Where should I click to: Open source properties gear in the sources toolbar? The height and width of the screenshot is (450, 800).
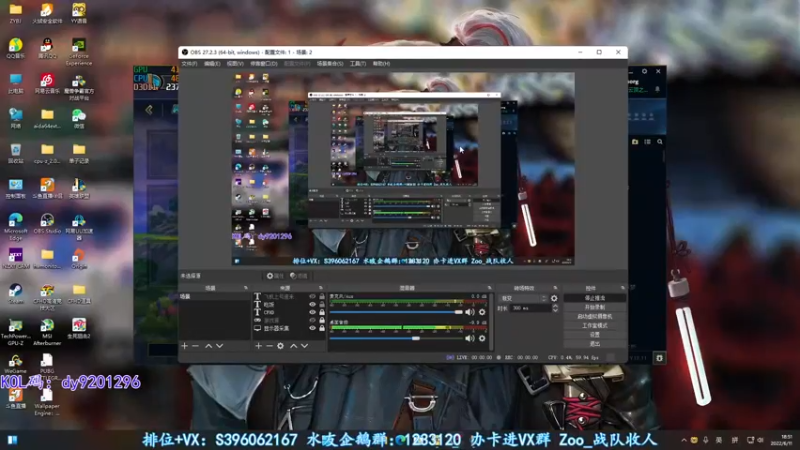(x=280, y=346)
